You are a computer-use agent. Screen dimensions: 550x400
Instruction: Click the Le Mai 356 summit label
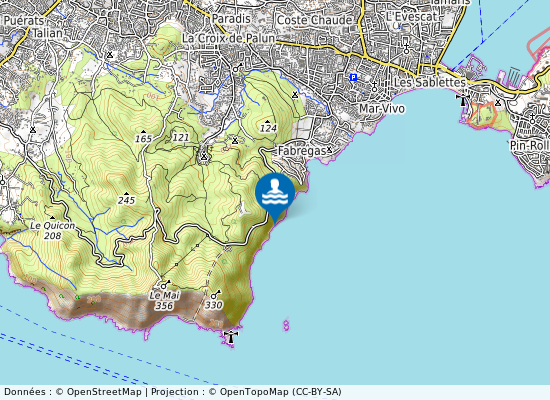(165, 300)
